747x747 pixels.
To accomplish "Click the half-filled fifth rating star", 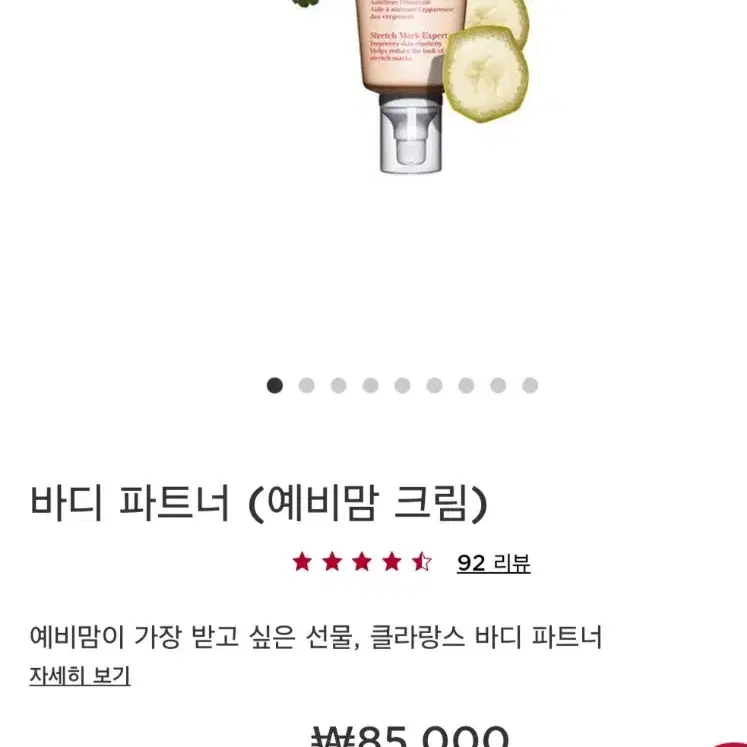I will pos(422,562).
